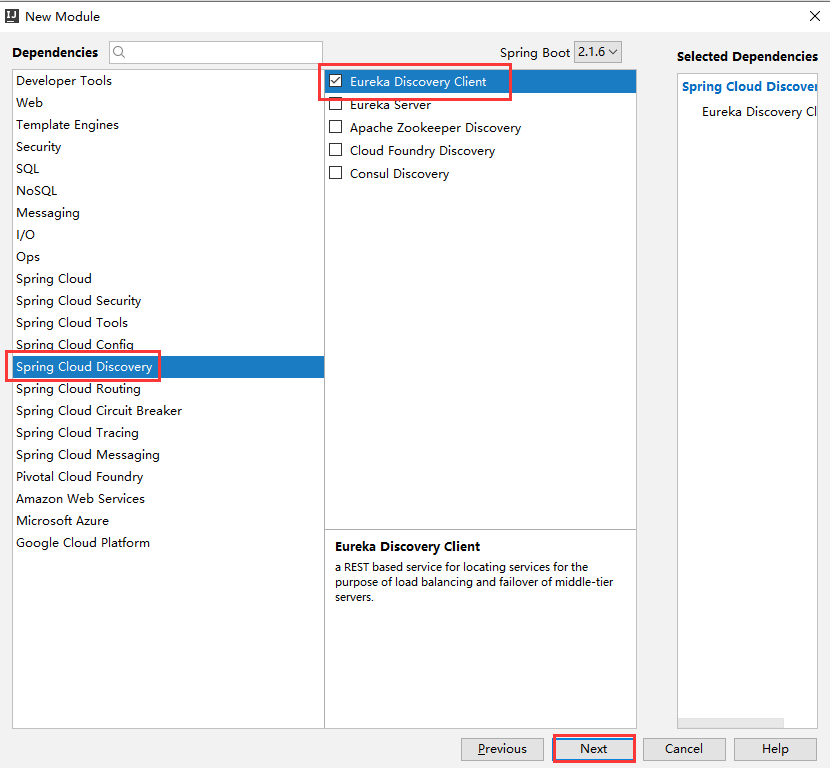Go back with the Previous button
This screenshot has width=830, height=768.
pos(502,748)
